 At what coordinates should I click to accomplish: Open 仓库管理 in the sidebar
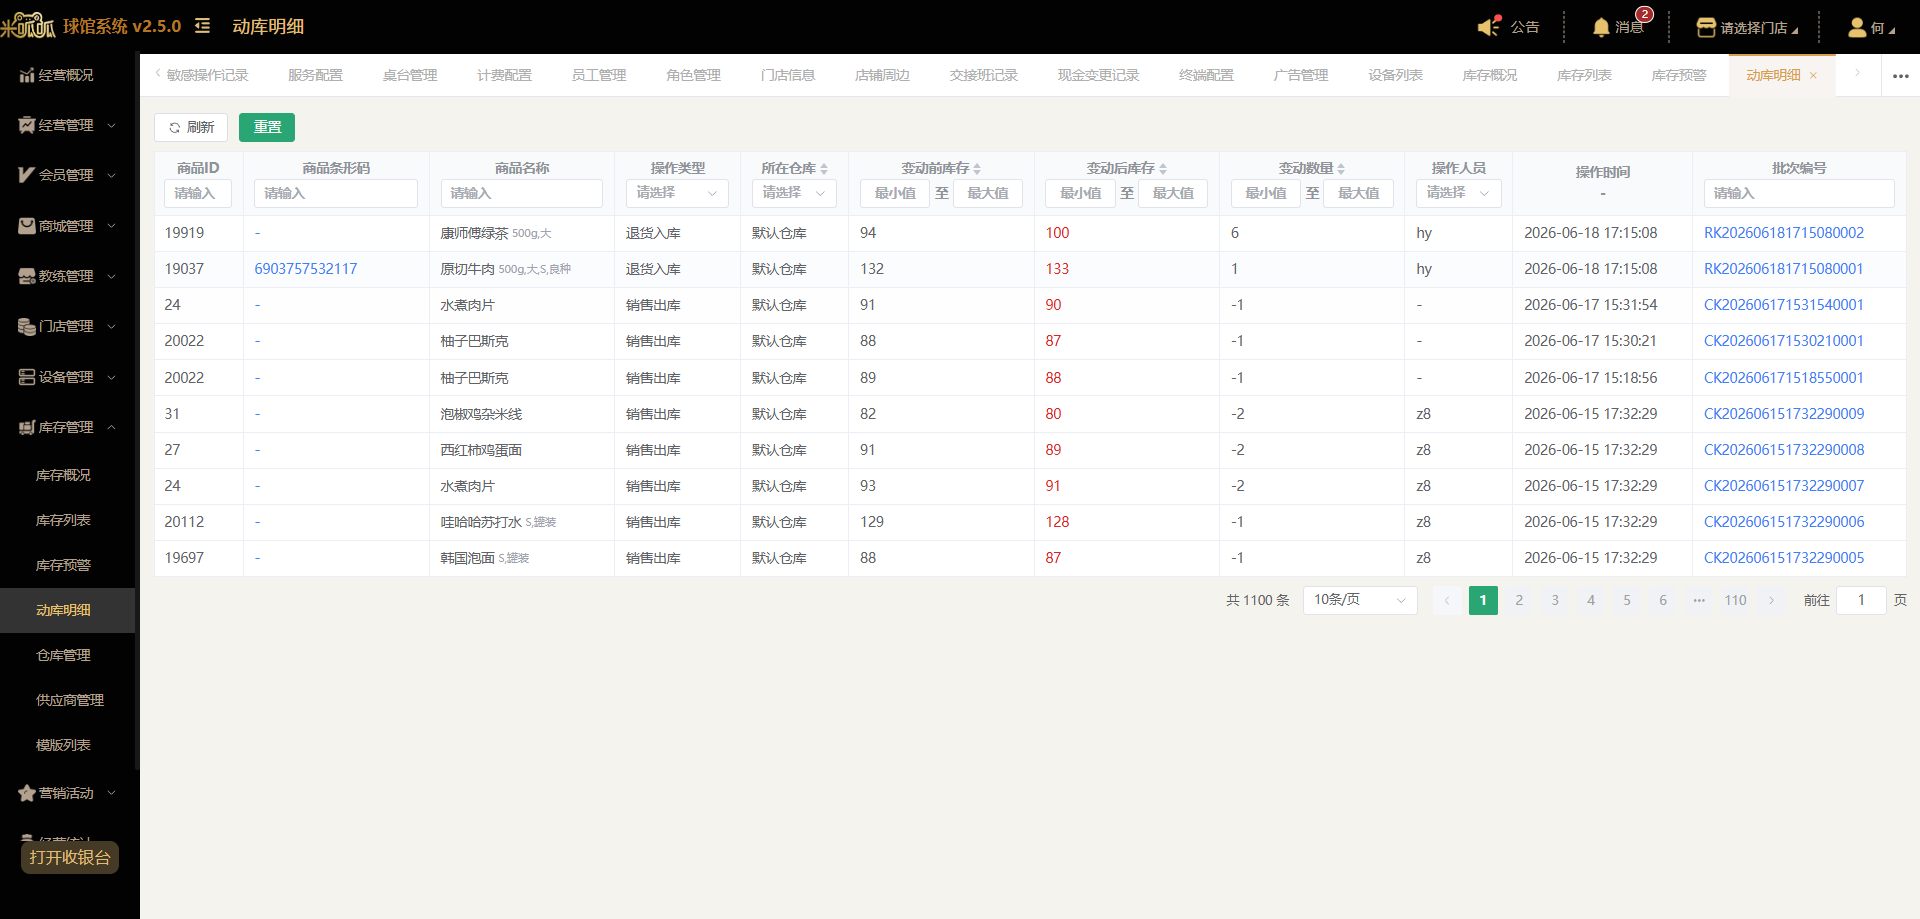pos(64,655)
